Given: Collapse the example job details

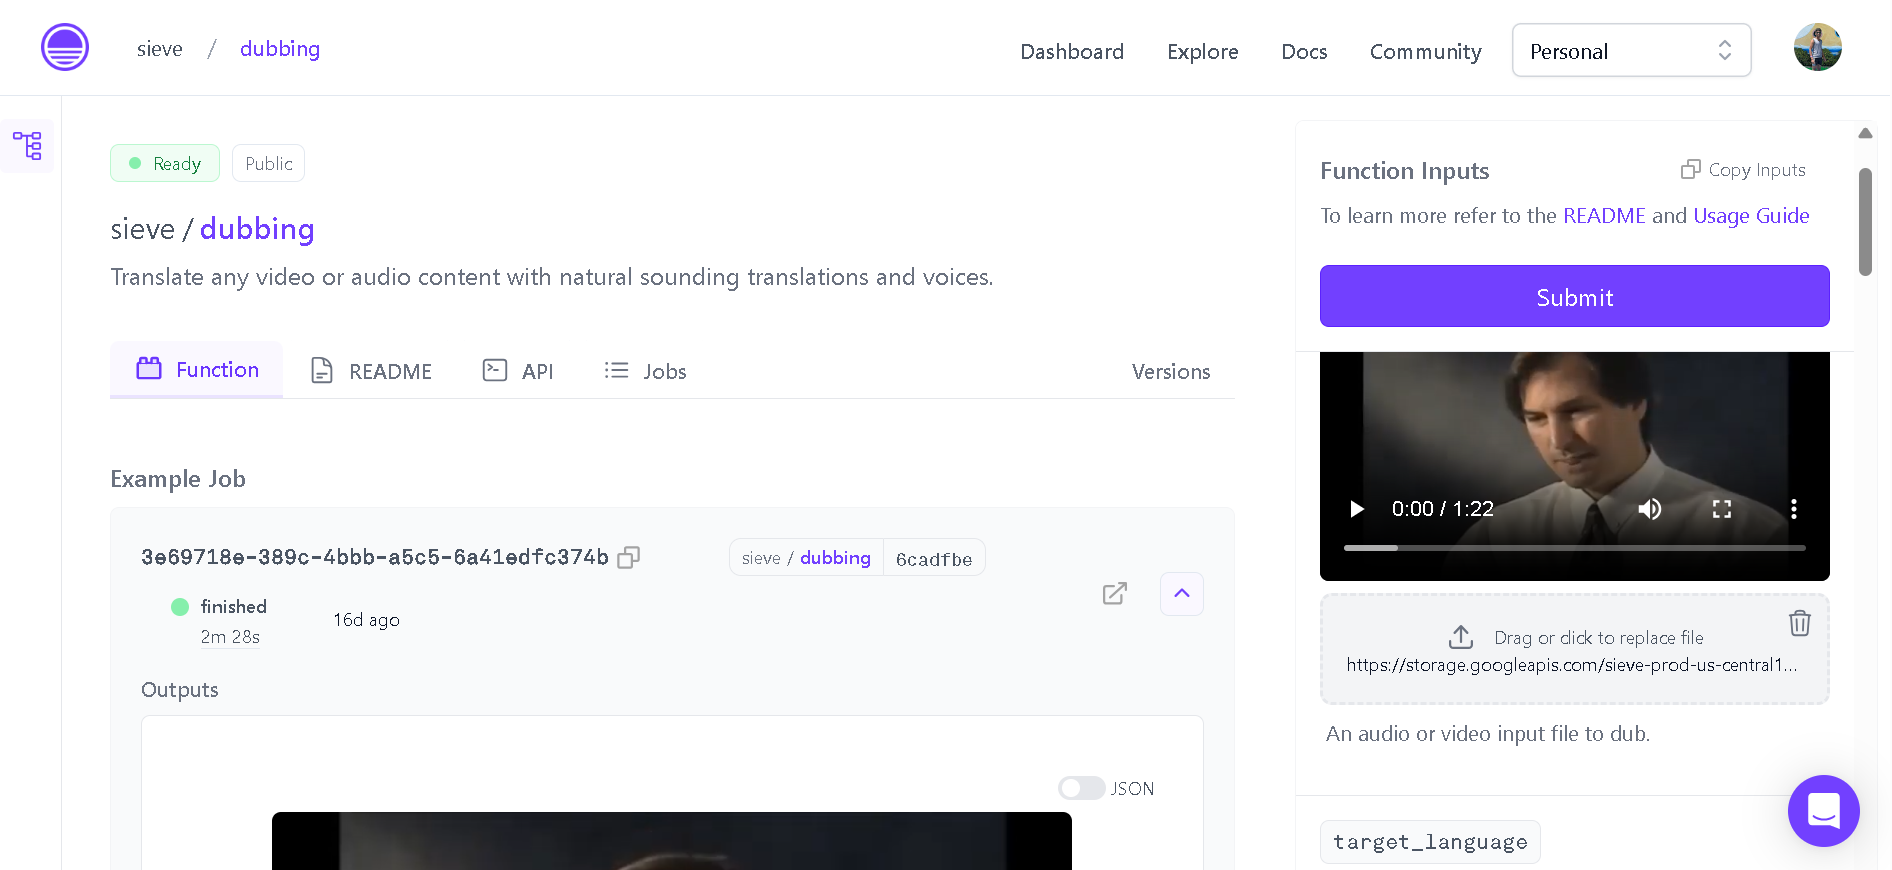Looking at the screenshot, I should 1181,594.
